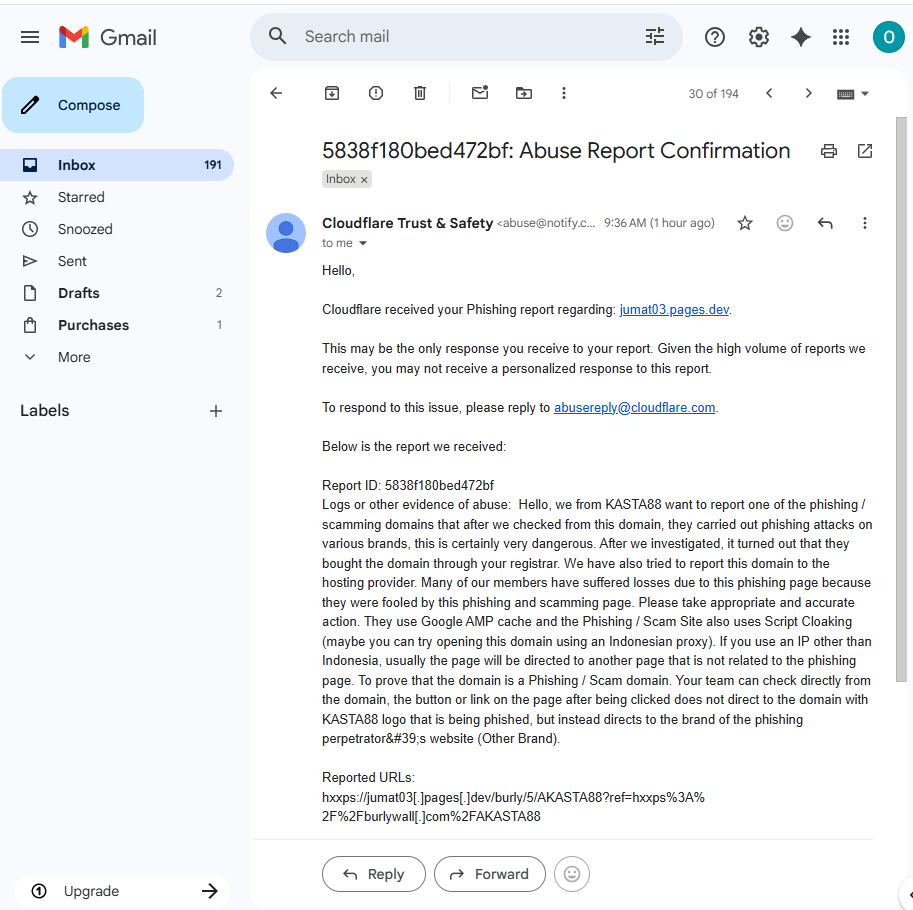The width and height of the screenshot is (913, 910).
Task: Focus the Search mail field
Action: point(466,37)
